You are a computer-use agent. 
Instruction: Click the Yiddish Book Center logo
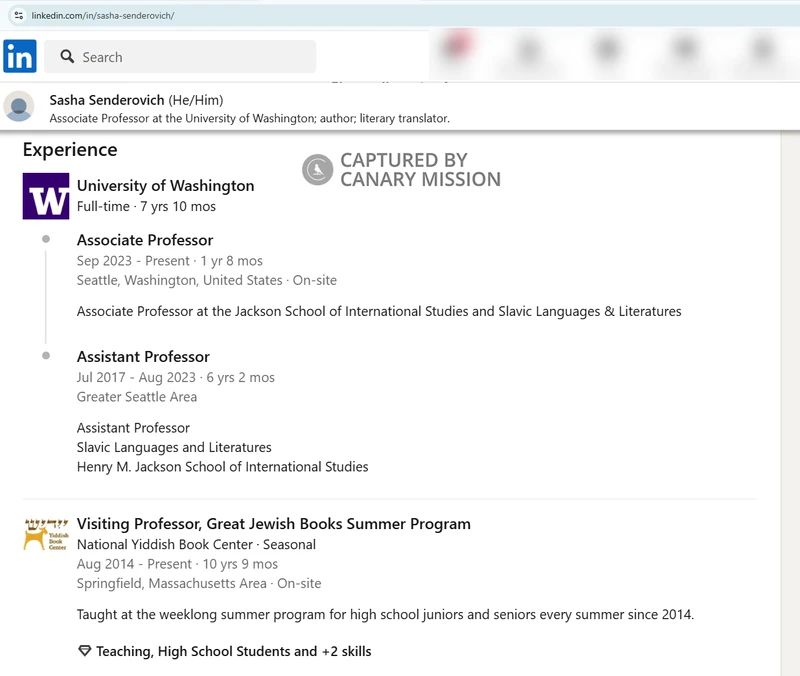(46, 534)
